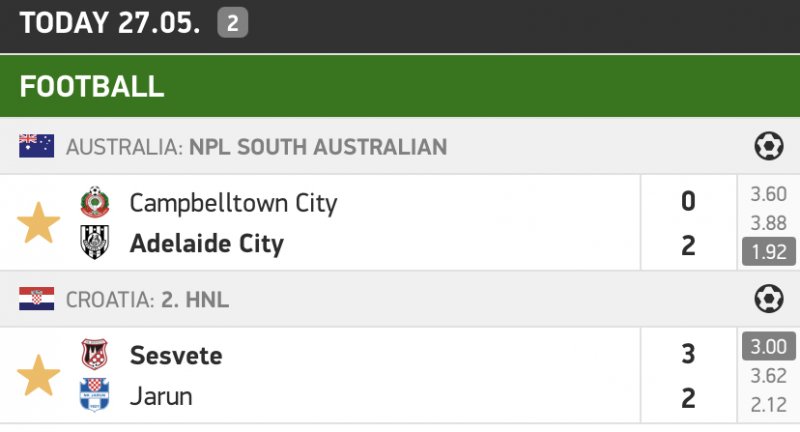Toggle favorite star for Sesvete vs Jarun
Screen dimensions: 800x432
point(39,375)
